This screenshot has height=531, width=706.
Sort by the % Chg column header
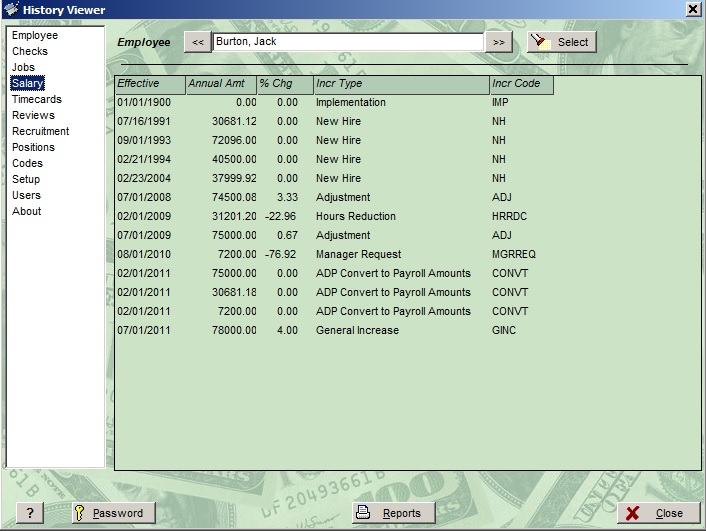point(285,84)
